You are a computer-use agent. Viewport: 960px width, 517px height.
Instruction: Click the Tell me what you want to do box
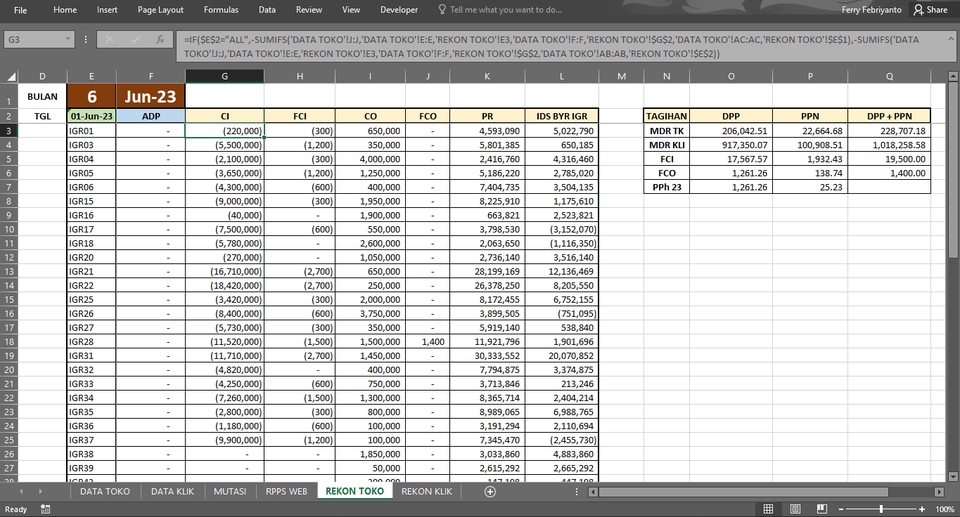[x=501, y=10]
